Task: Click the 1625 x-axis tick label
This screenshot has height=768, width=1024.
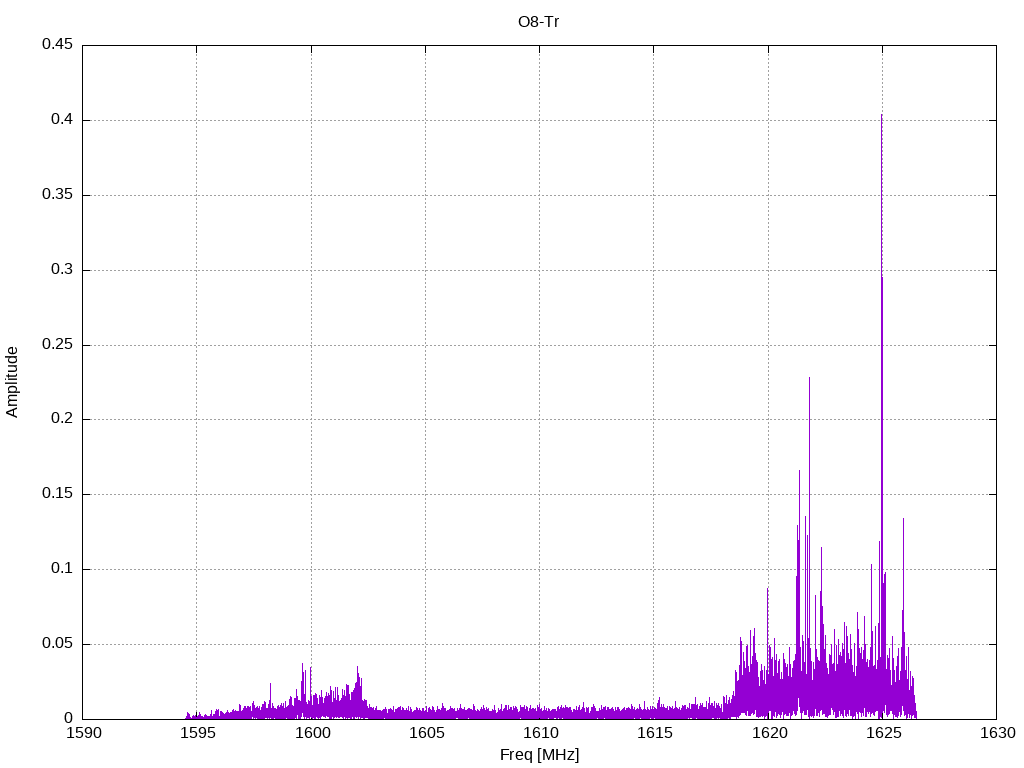Action: tap(883, 733)
